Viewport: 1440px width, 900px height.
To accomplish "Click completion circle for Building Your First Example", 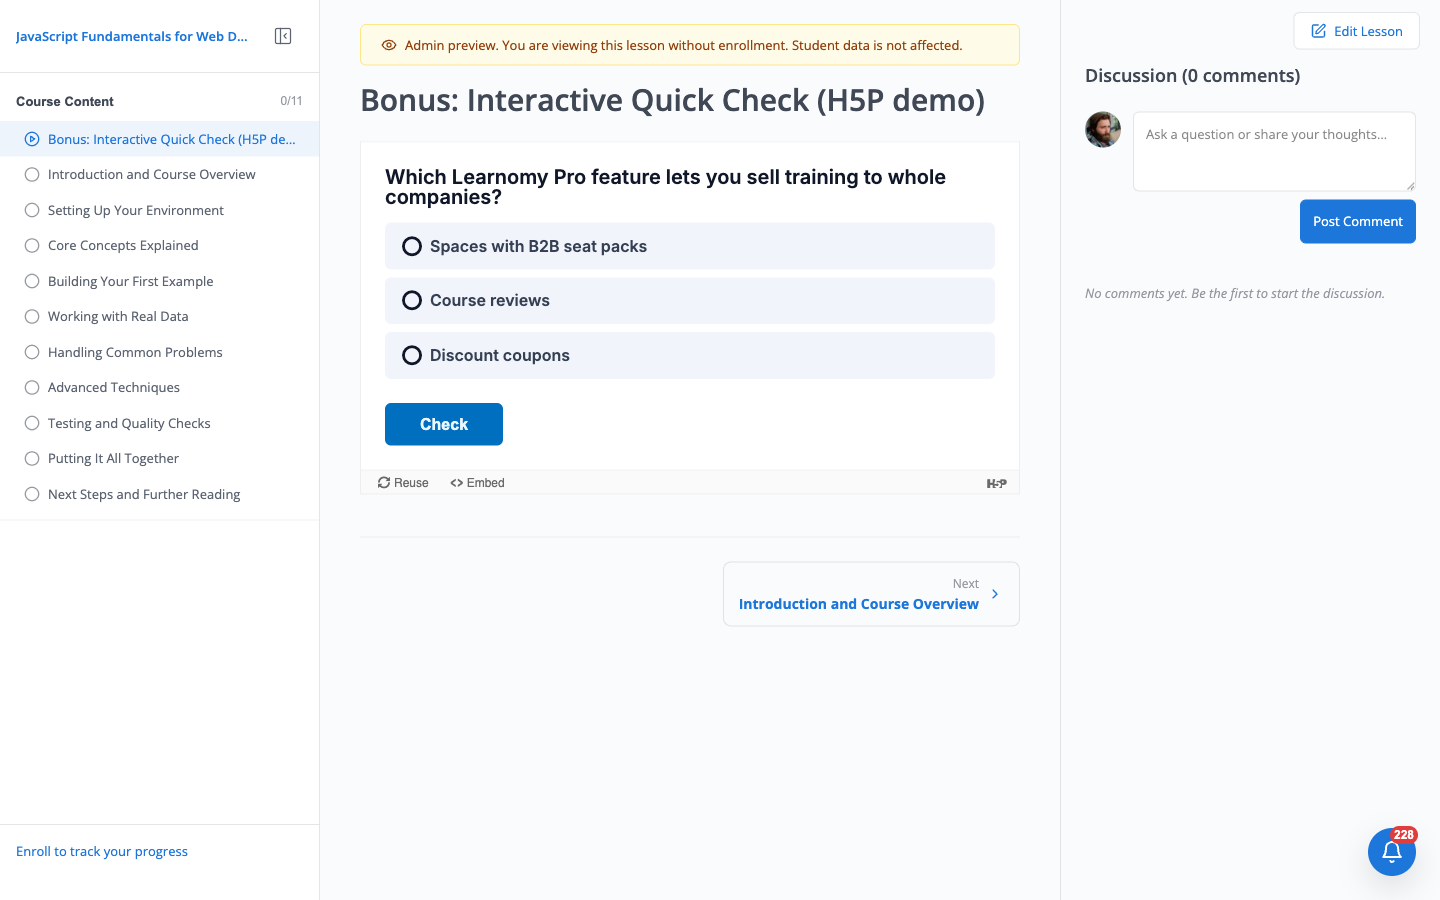I will click(x=32, y=281).
